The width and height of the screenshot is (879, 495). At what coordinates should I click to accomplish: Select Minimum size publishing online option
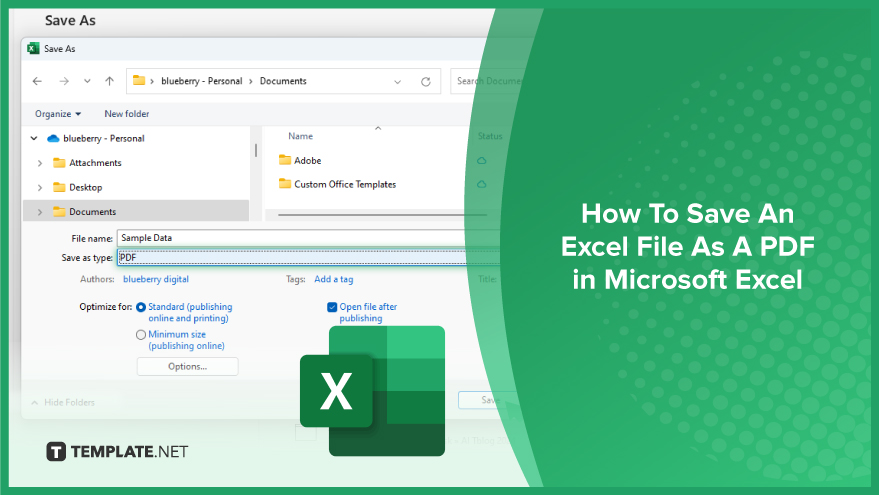[141, 335]
